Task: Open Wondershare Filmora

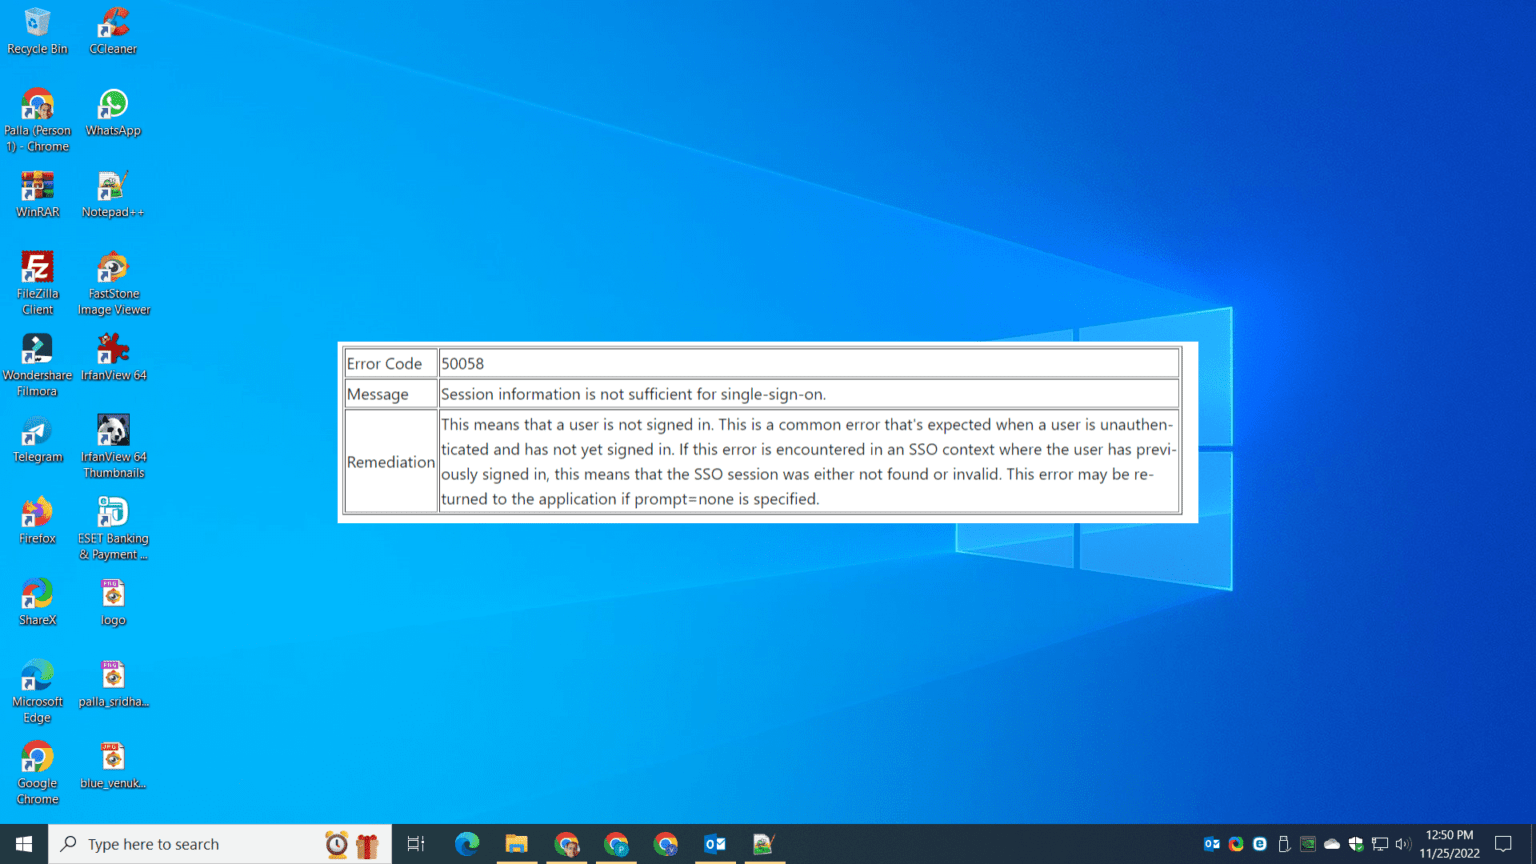Action: click(x=37, y=350)
